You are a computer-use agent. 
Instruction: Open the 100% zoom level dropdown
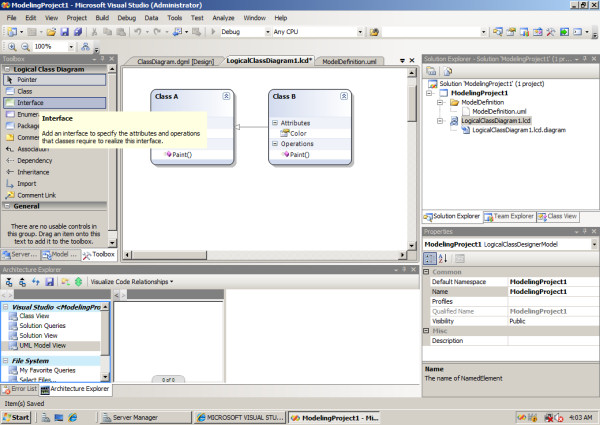pyautogui.click(x=71, y=47)
